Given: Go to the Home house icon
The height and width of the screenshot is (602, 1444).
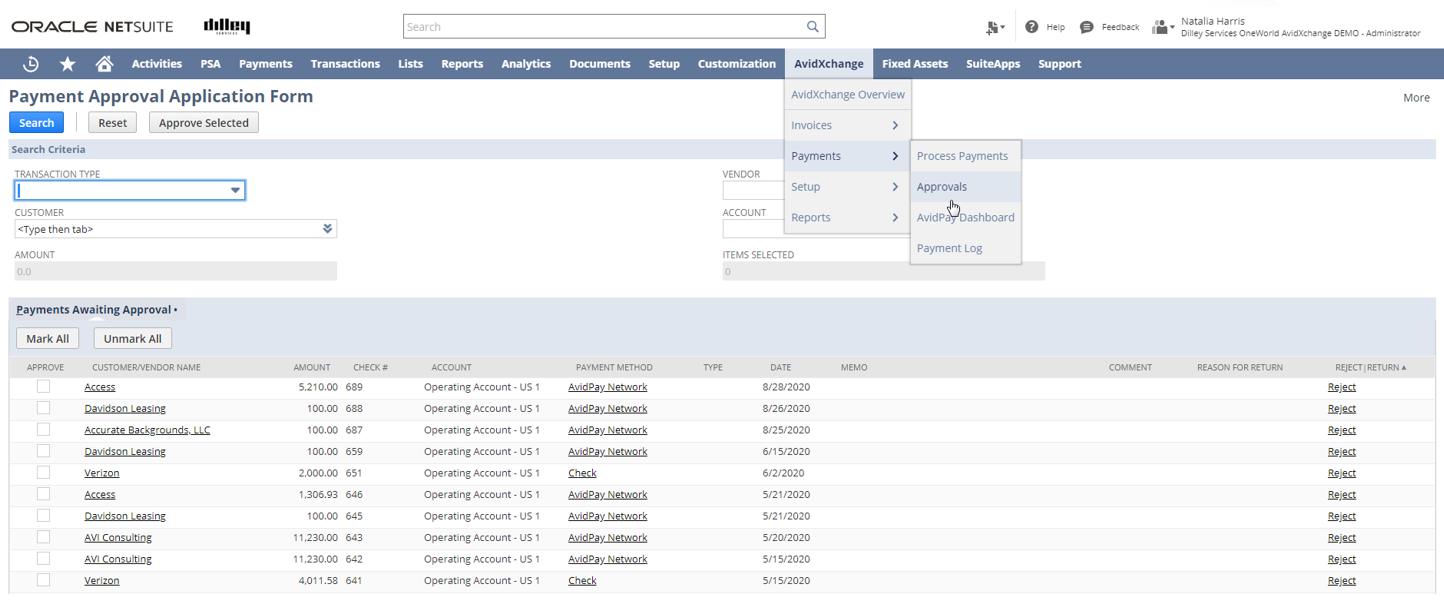Looking at the screenshot, I should coord(104,64).
